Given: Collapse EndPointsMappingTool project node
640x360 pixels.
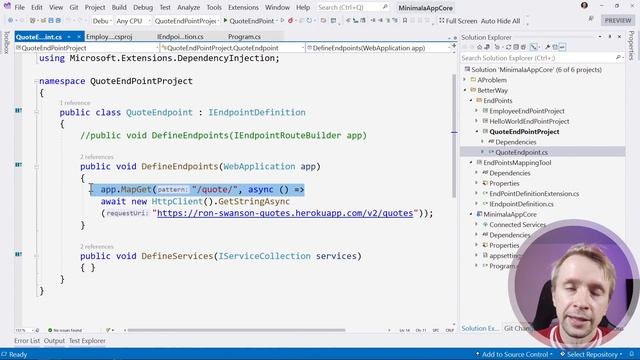Looking at the screenshot, I should pos(471,162).
